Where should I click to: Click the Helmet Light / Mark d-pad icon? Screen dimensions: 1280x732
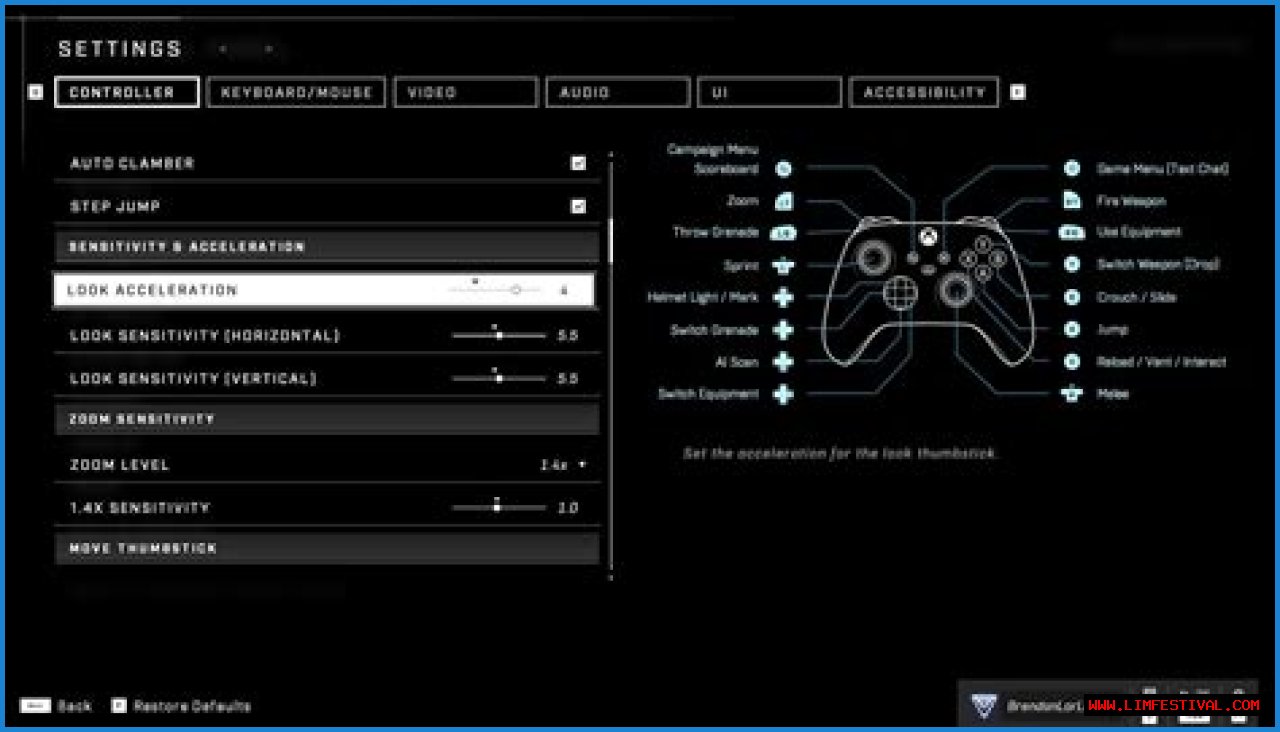click(784, 298)
